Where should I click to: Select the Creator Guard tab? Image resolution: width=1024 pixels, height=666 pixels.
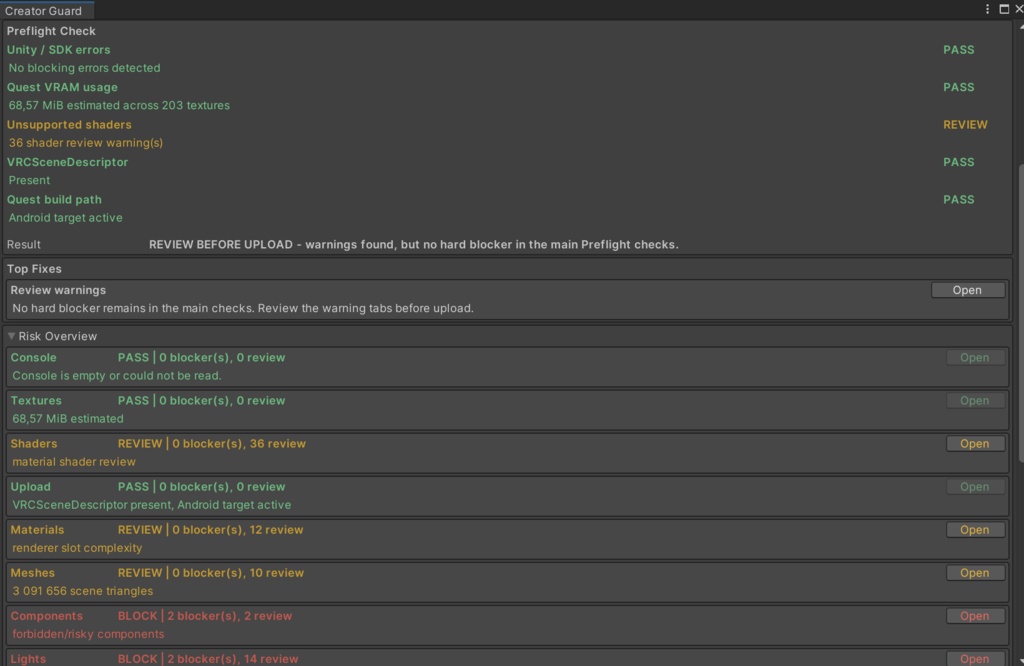pos(47,10)
